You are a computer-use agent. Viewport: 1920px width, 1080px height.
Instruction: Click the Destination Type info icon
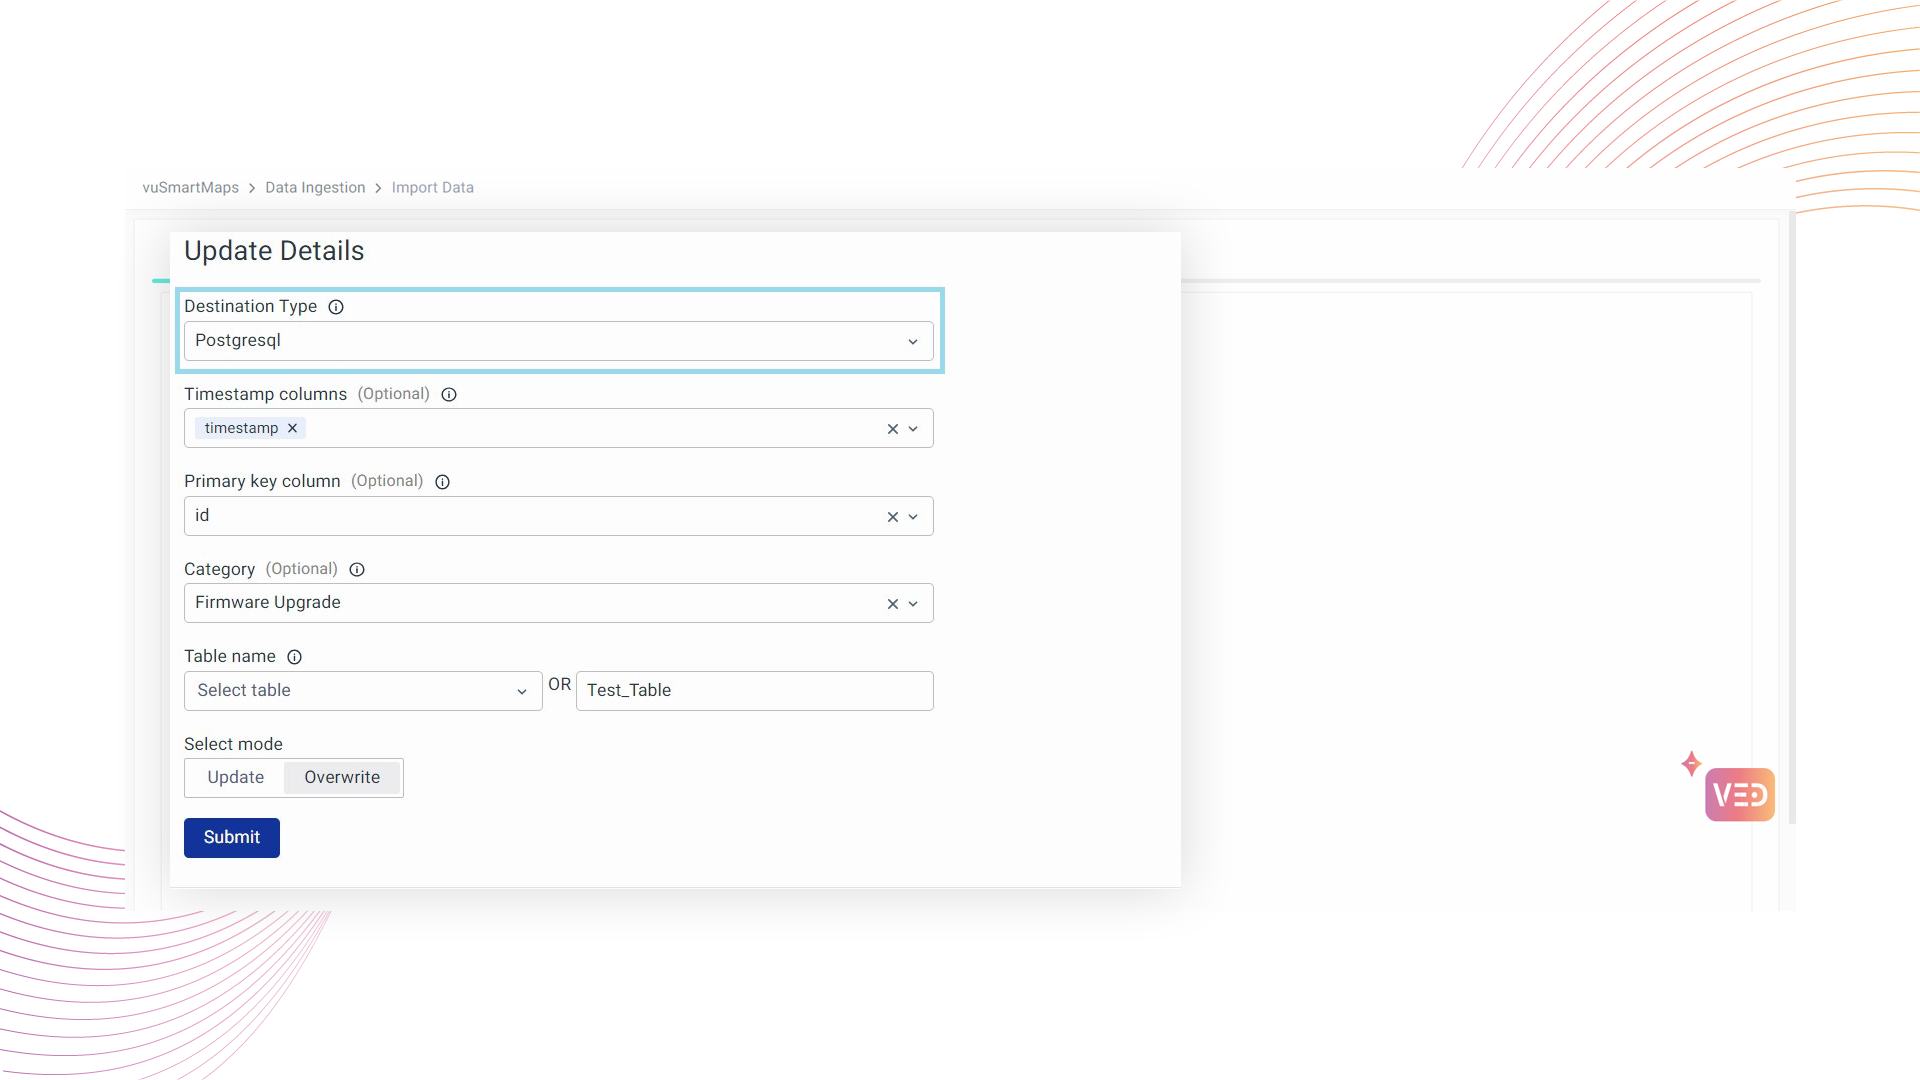pos(336,307)
